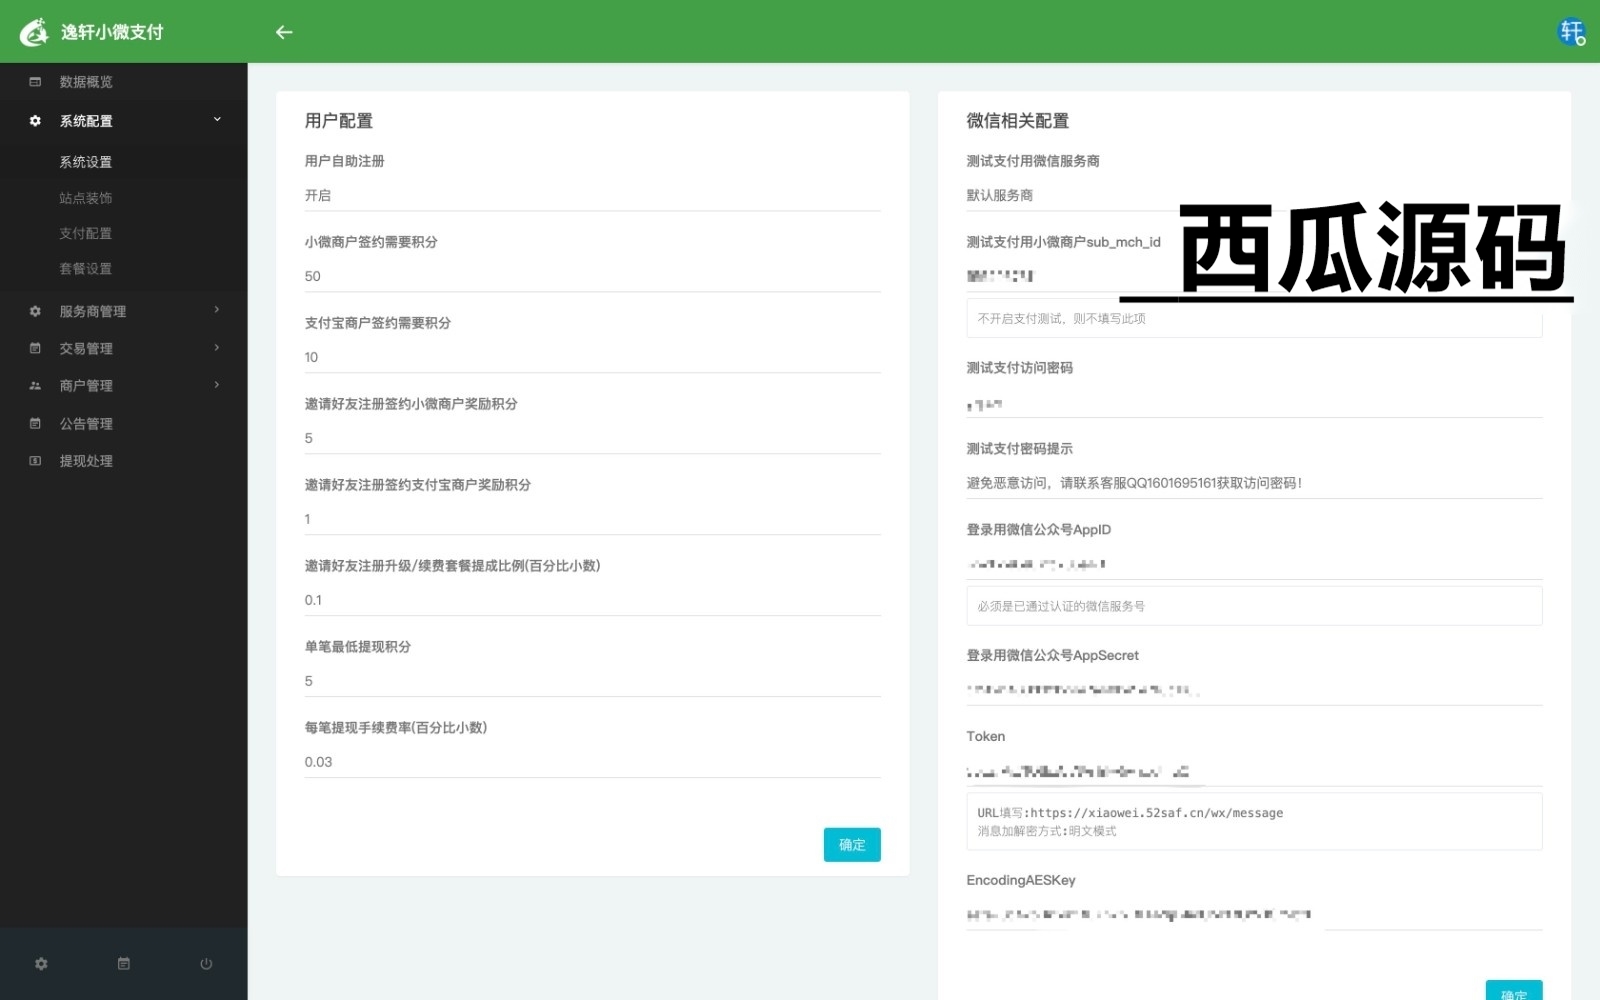Image resolution: width=1600 pixels, height=1000 pixels.
Task: Expand the 服务商管理 chevron
Action: coord(217,310)
